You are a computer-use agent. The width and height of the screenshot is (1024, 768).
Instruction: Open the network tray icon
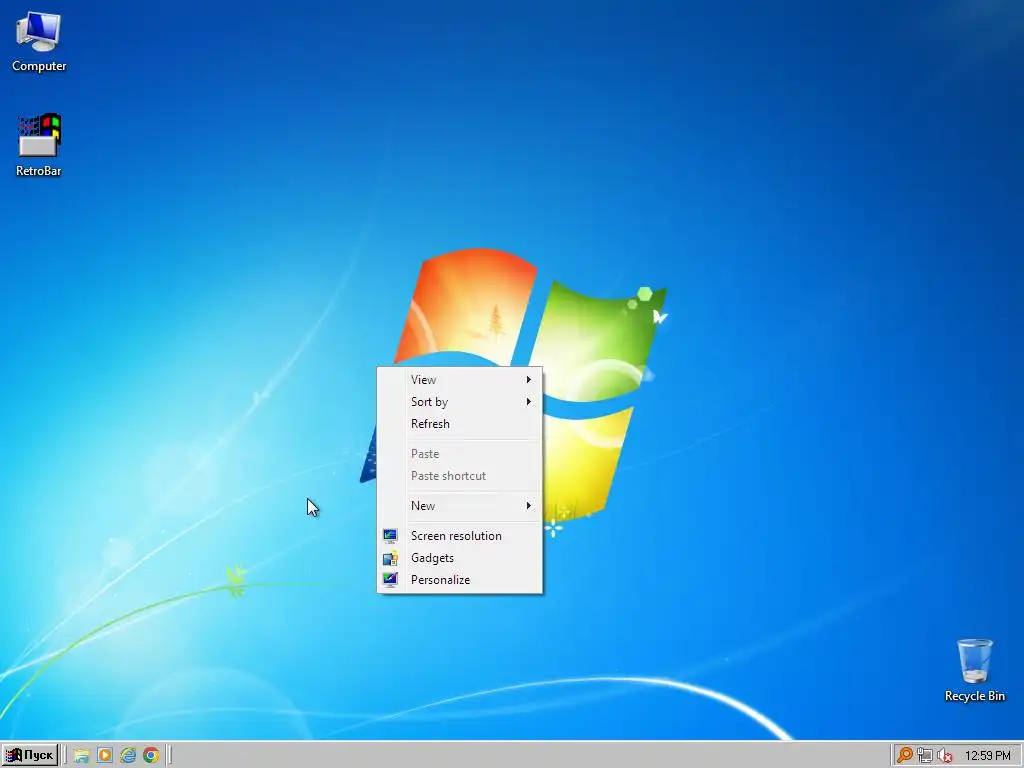click(925, 756)
